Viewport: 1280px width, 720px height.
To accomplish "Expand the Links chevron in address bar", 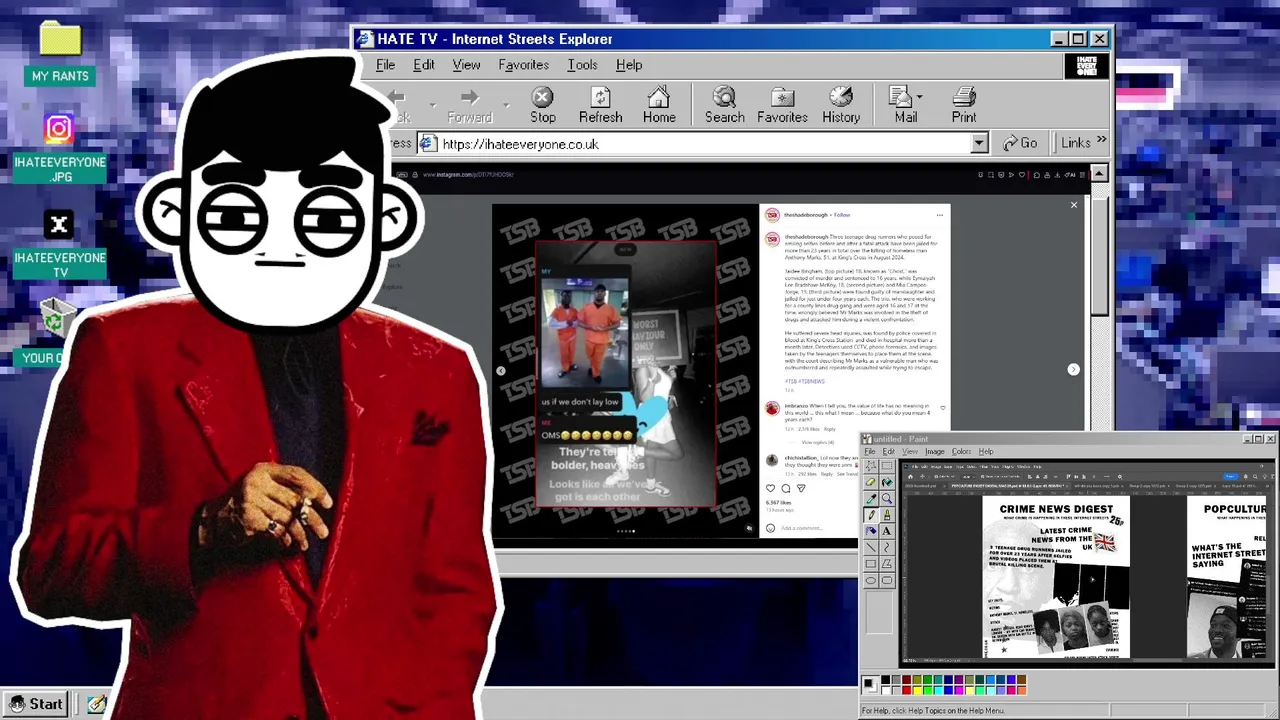I will point(1102,141).
